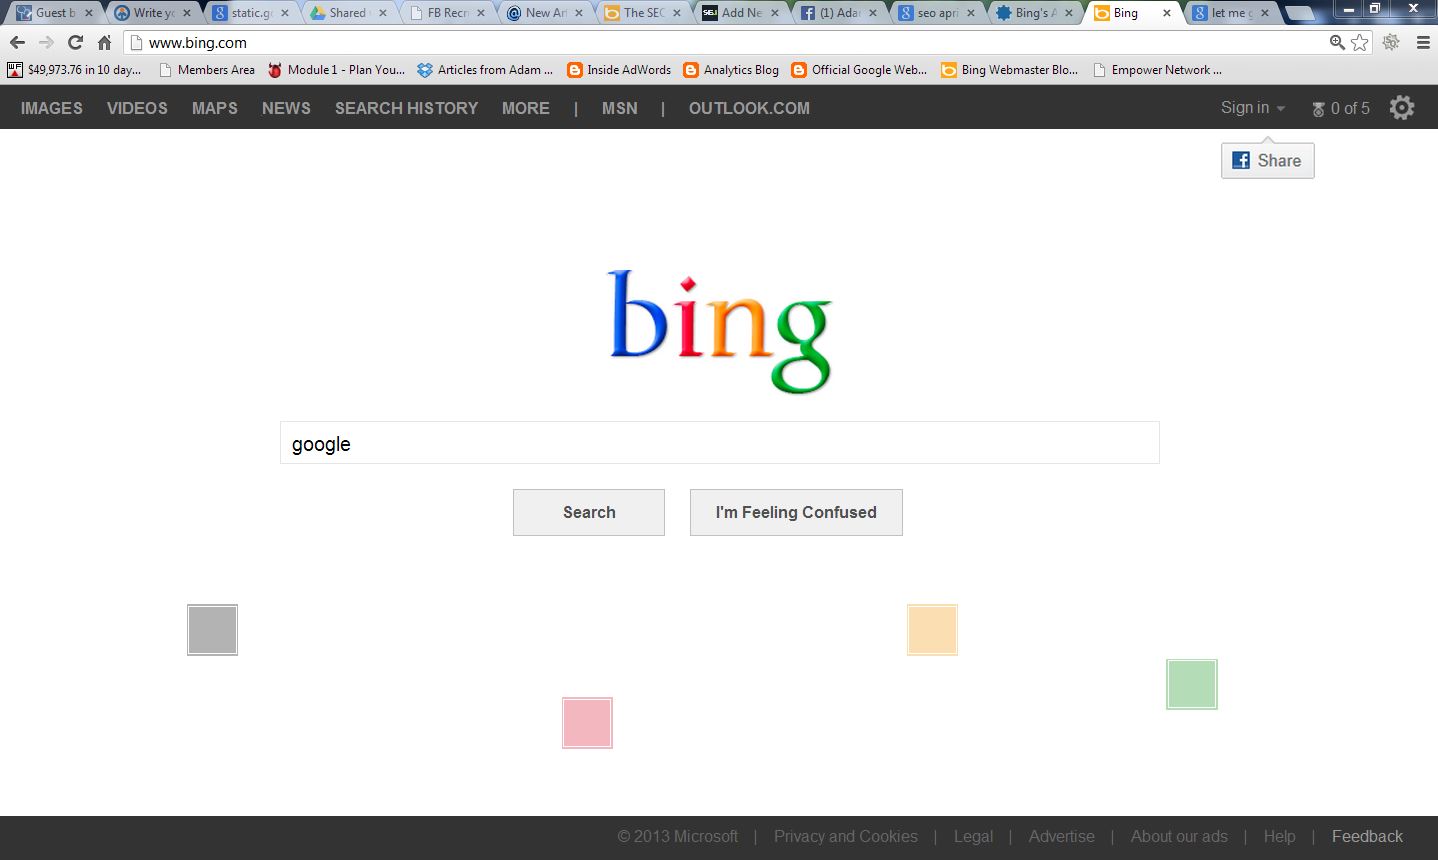Switch to the static.g tab
The width and height of the screenshot is (1438, 860).
250,13
